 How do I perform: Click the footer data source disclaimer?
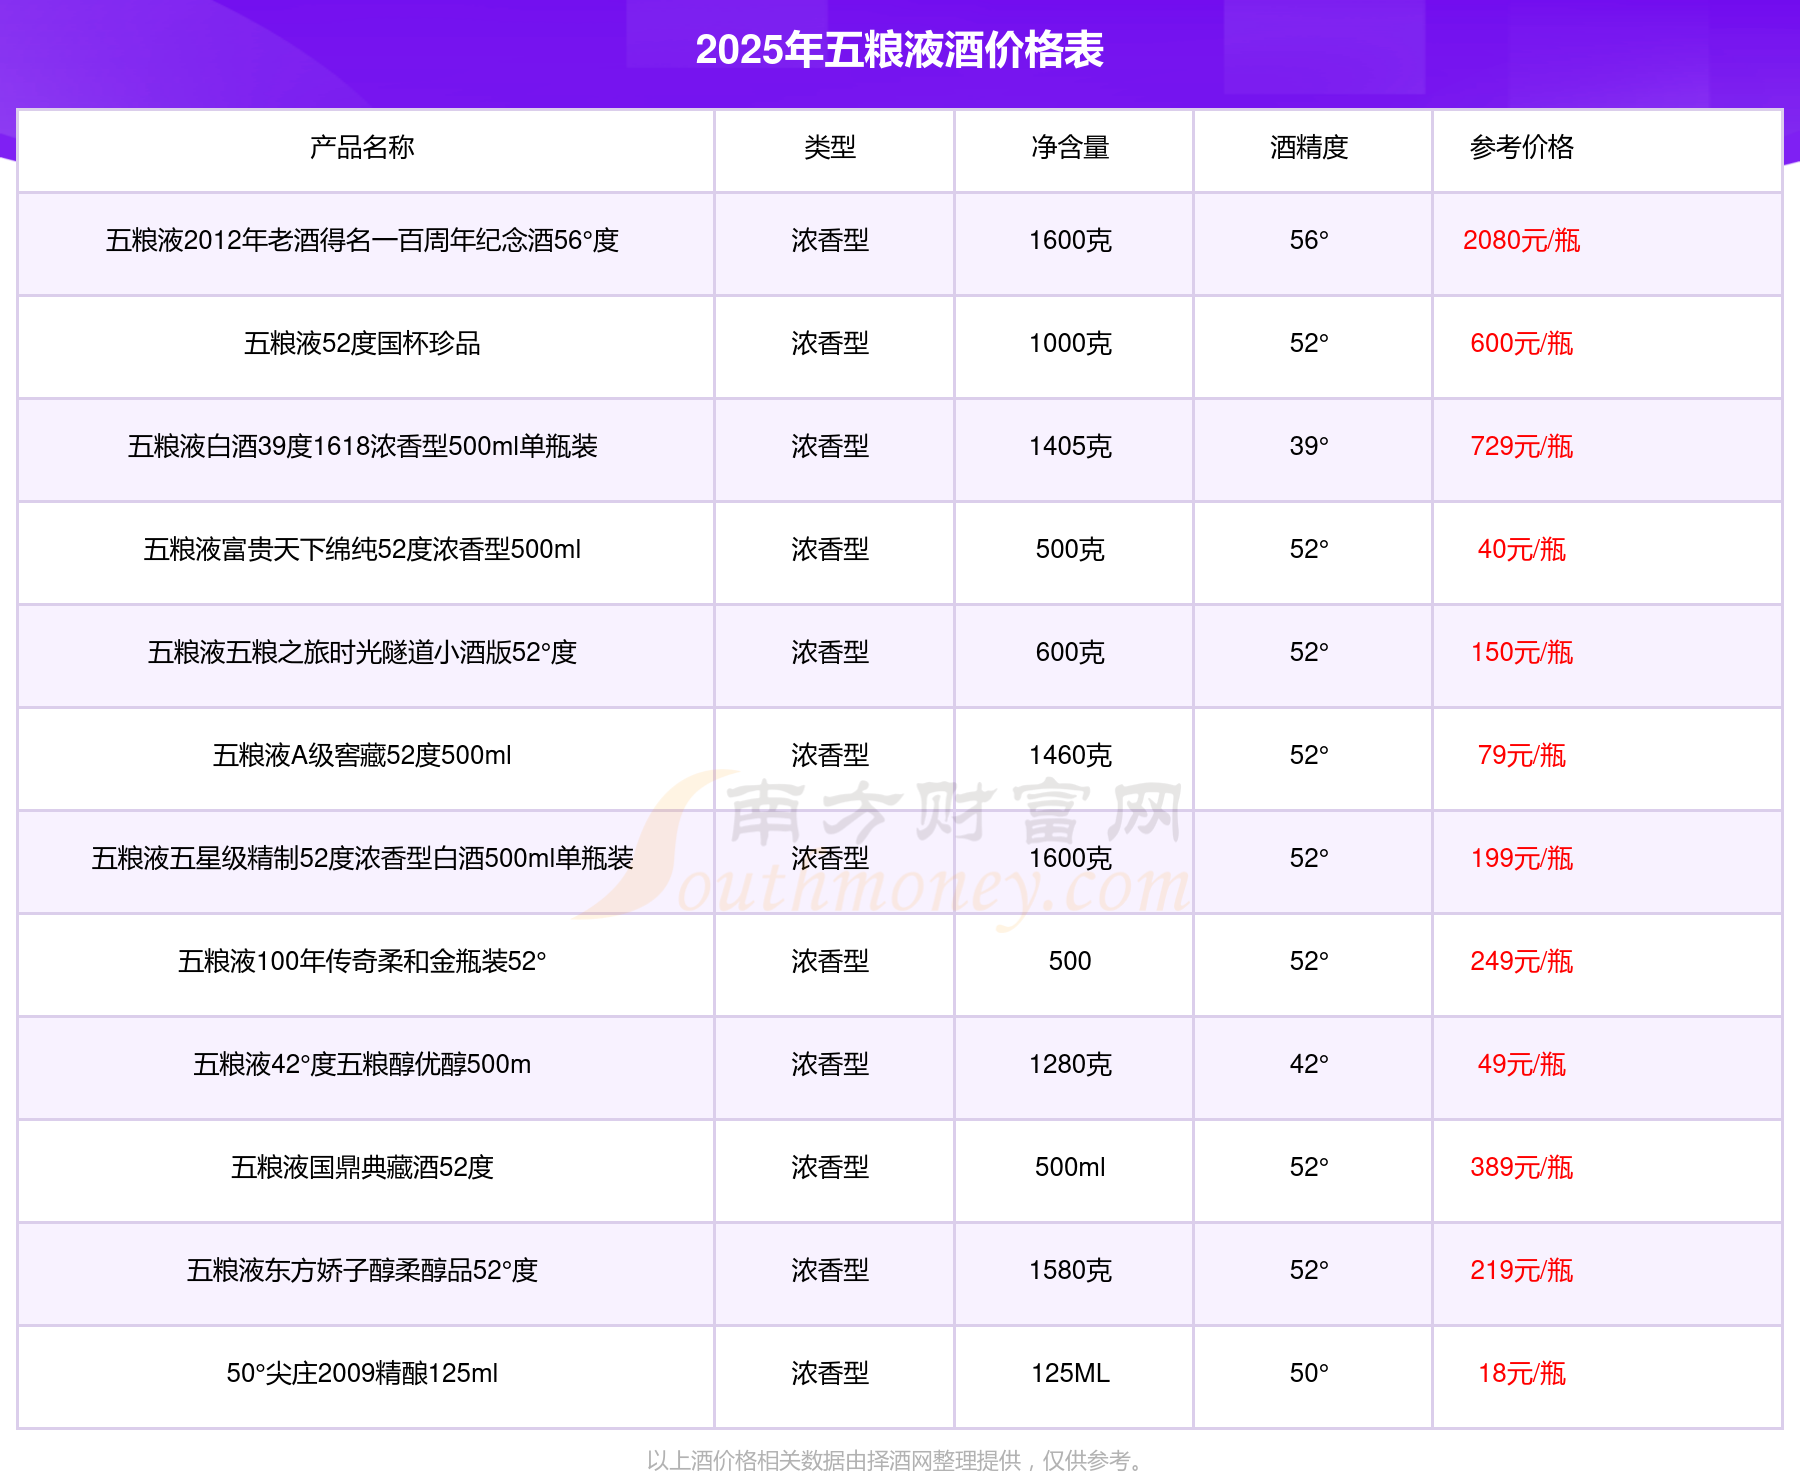pyautogui.click(x=897, y=1461)
